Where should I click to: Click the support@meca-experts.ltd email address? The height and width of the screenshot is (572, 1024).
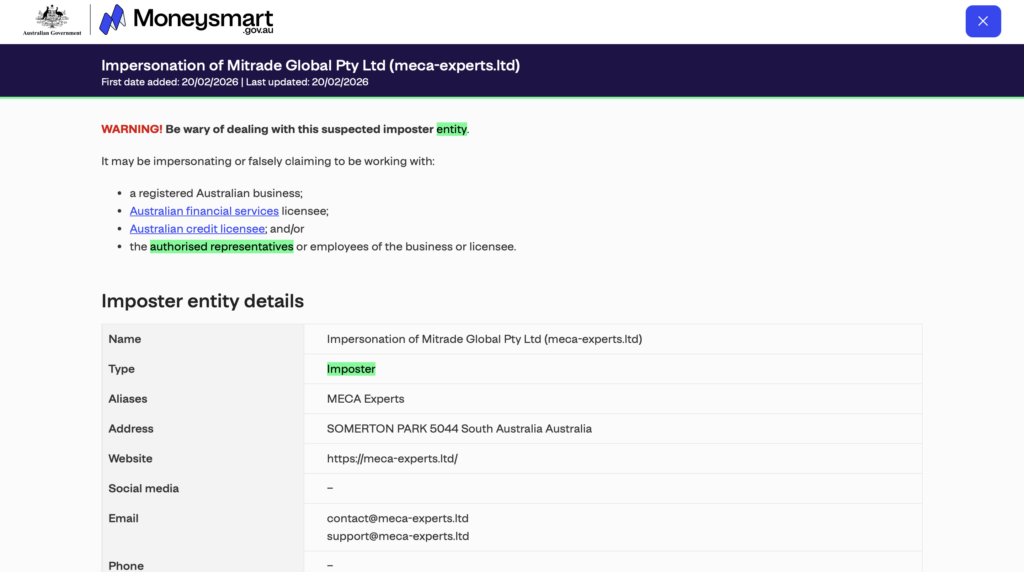tap(397, 536)
